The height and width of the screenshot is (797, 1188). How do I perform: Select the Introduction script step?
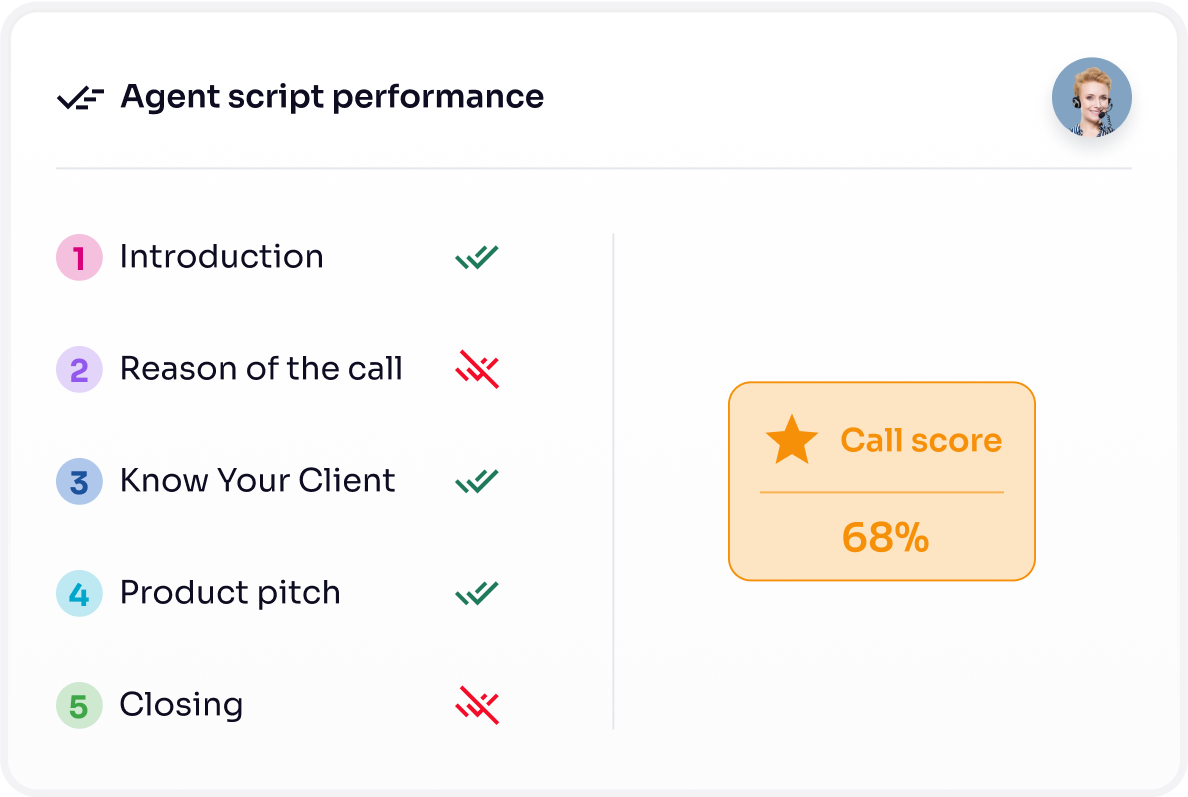[x=221, y=257]
